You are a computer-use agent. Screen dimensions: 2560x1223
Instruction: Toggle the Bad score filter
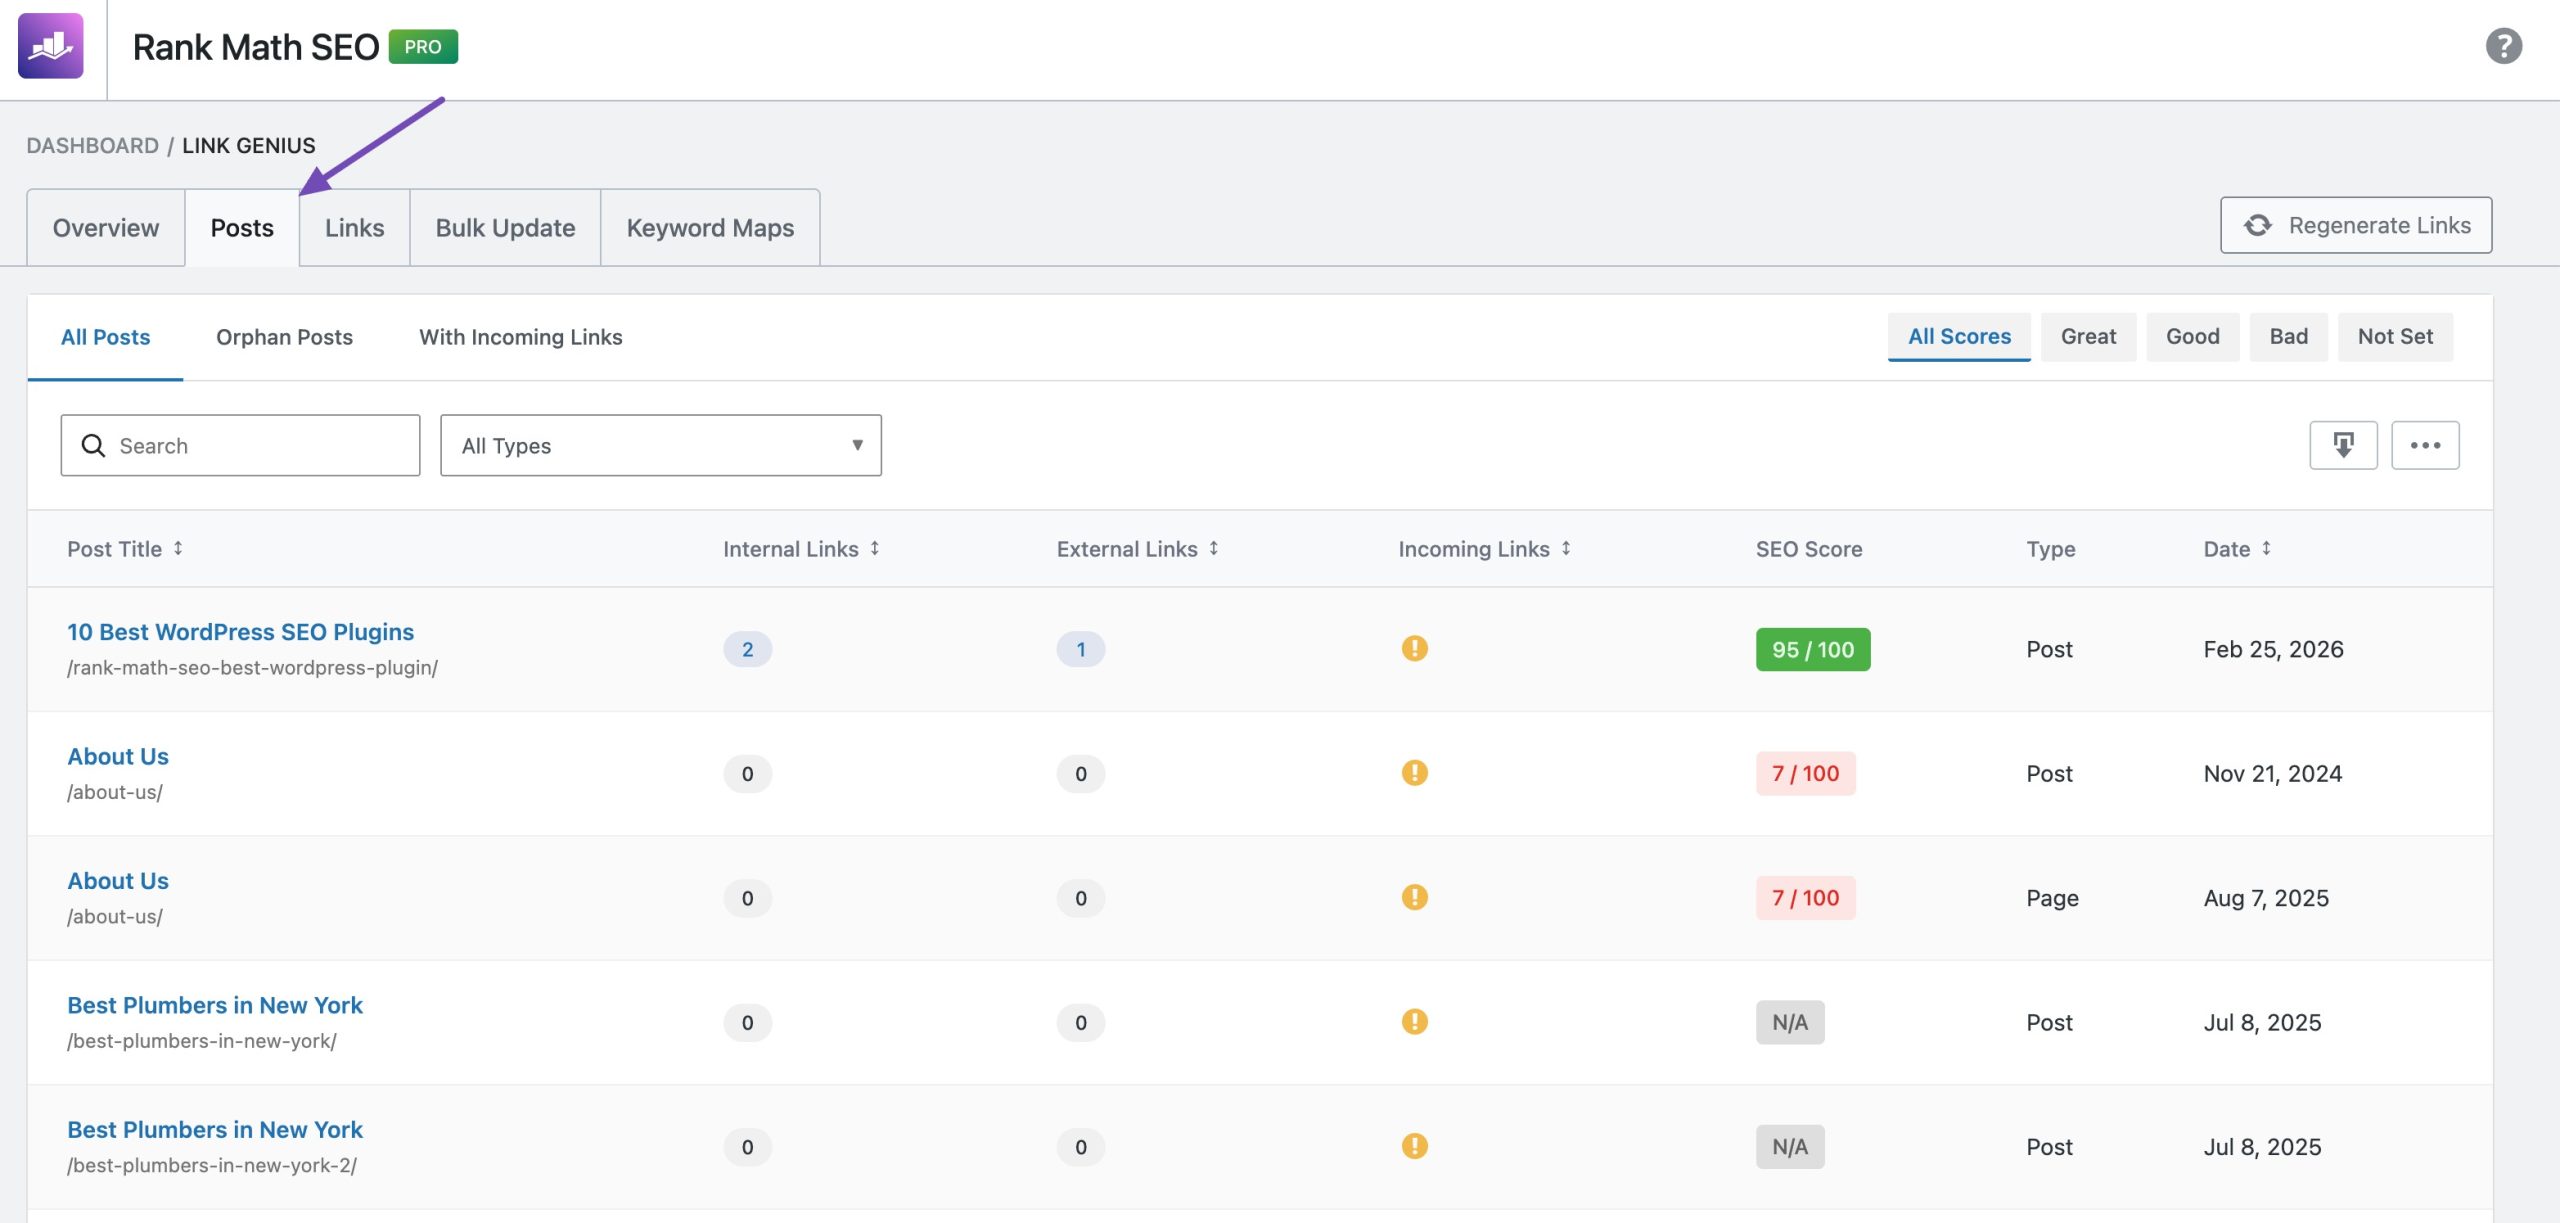point(2289,336)
